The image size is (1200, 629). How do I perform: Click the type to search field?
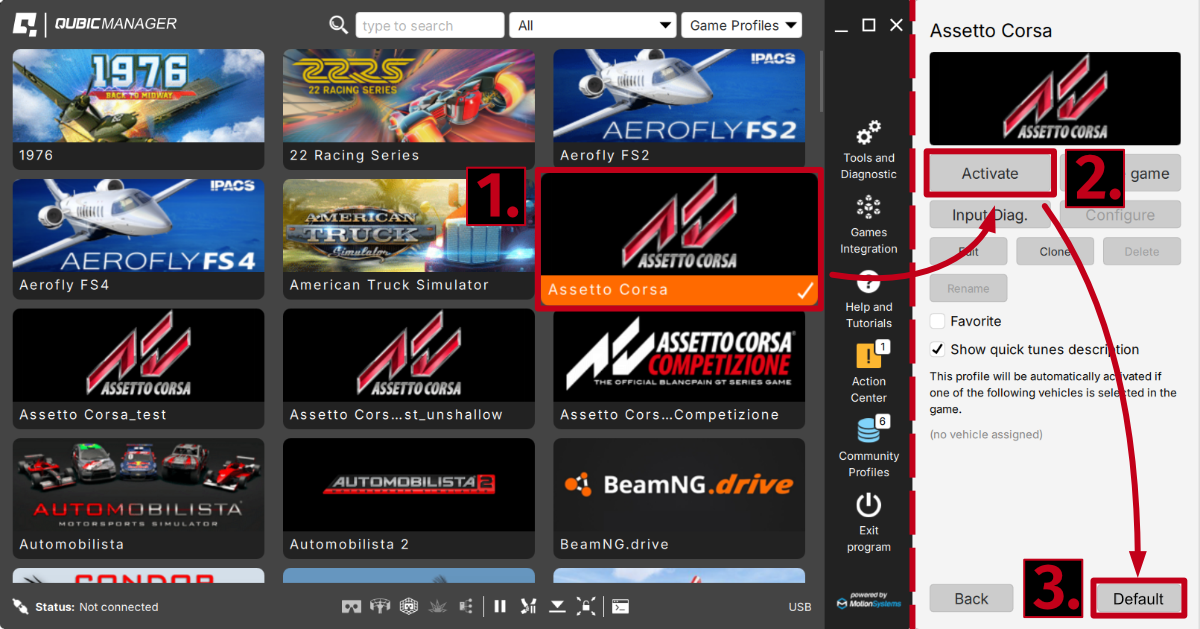click(429, 25)
